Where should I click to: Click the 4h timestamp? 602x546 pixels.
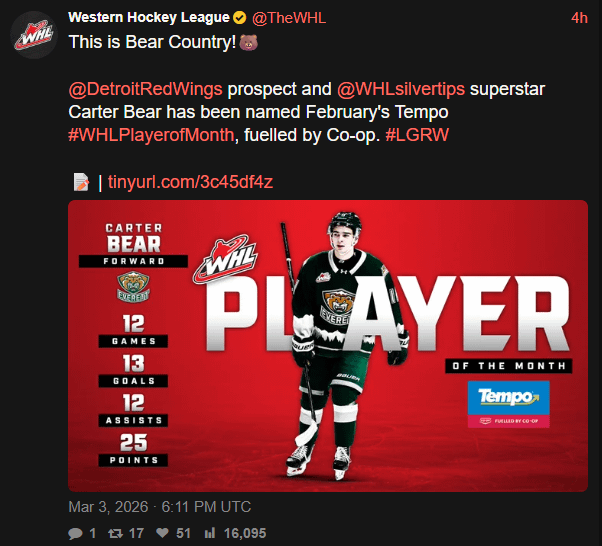tap(579, 19)
